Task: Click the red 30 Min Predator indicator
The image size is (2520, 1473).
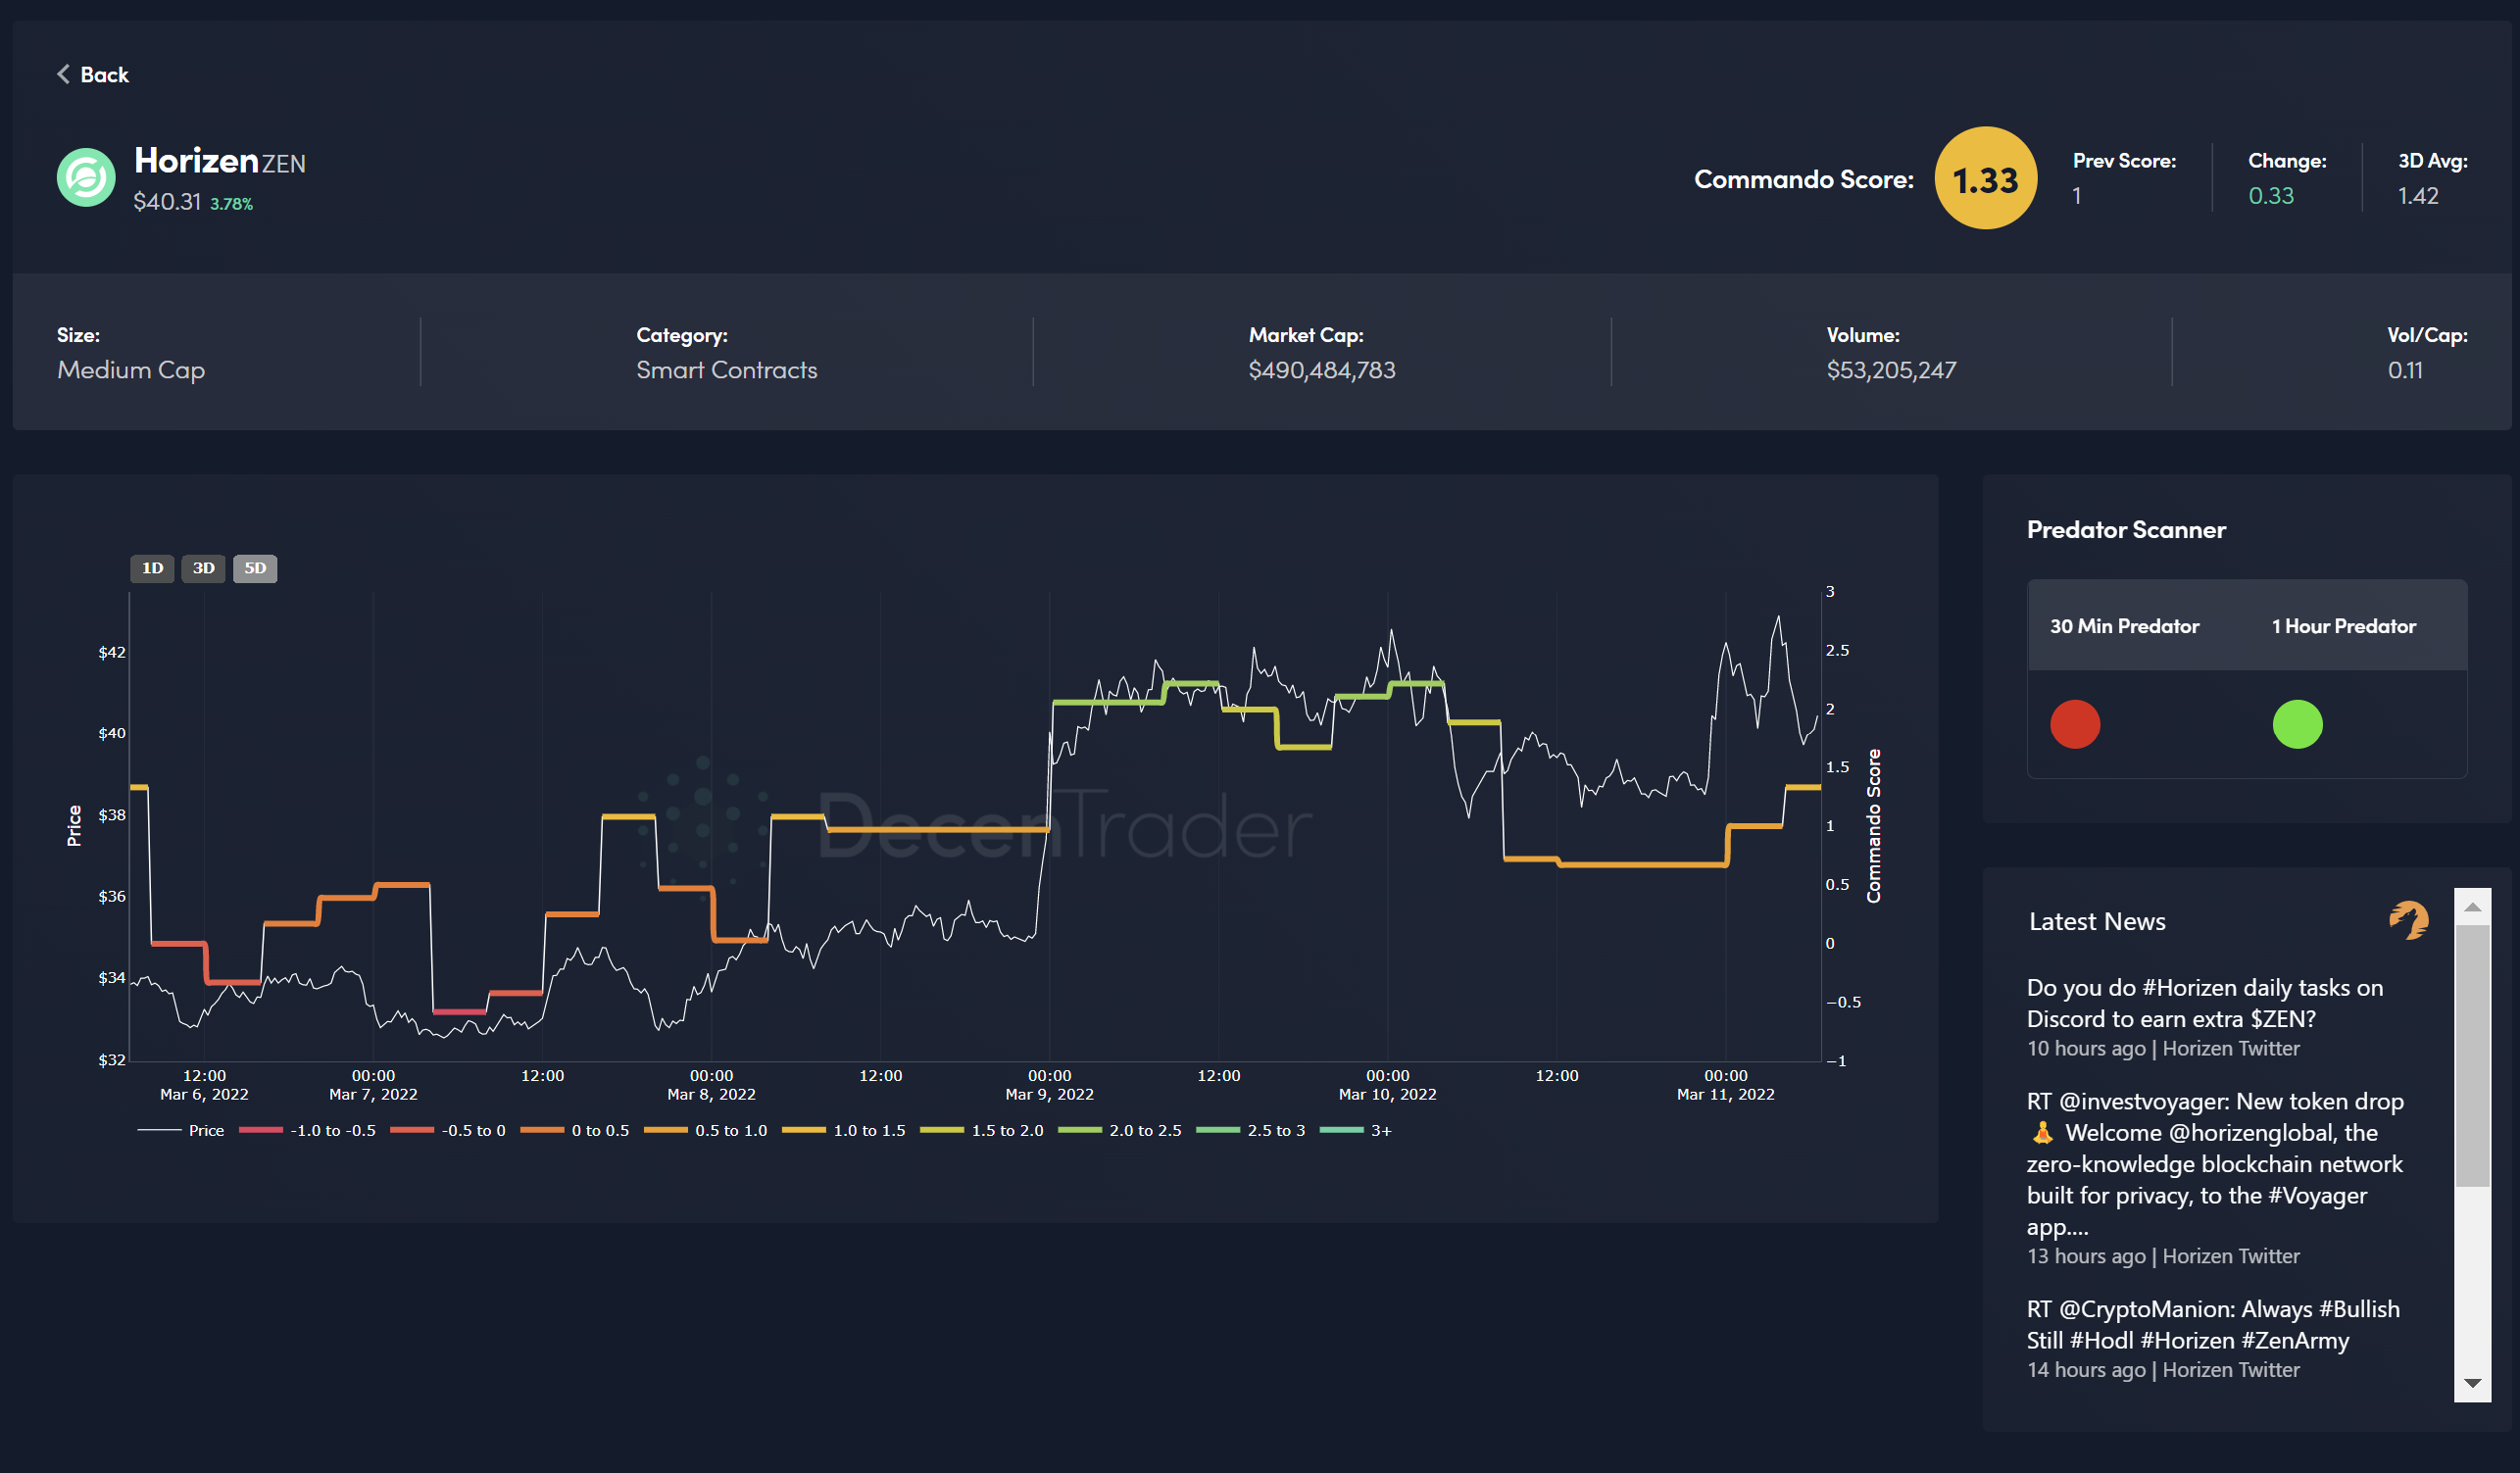Action: [2075, 724]
